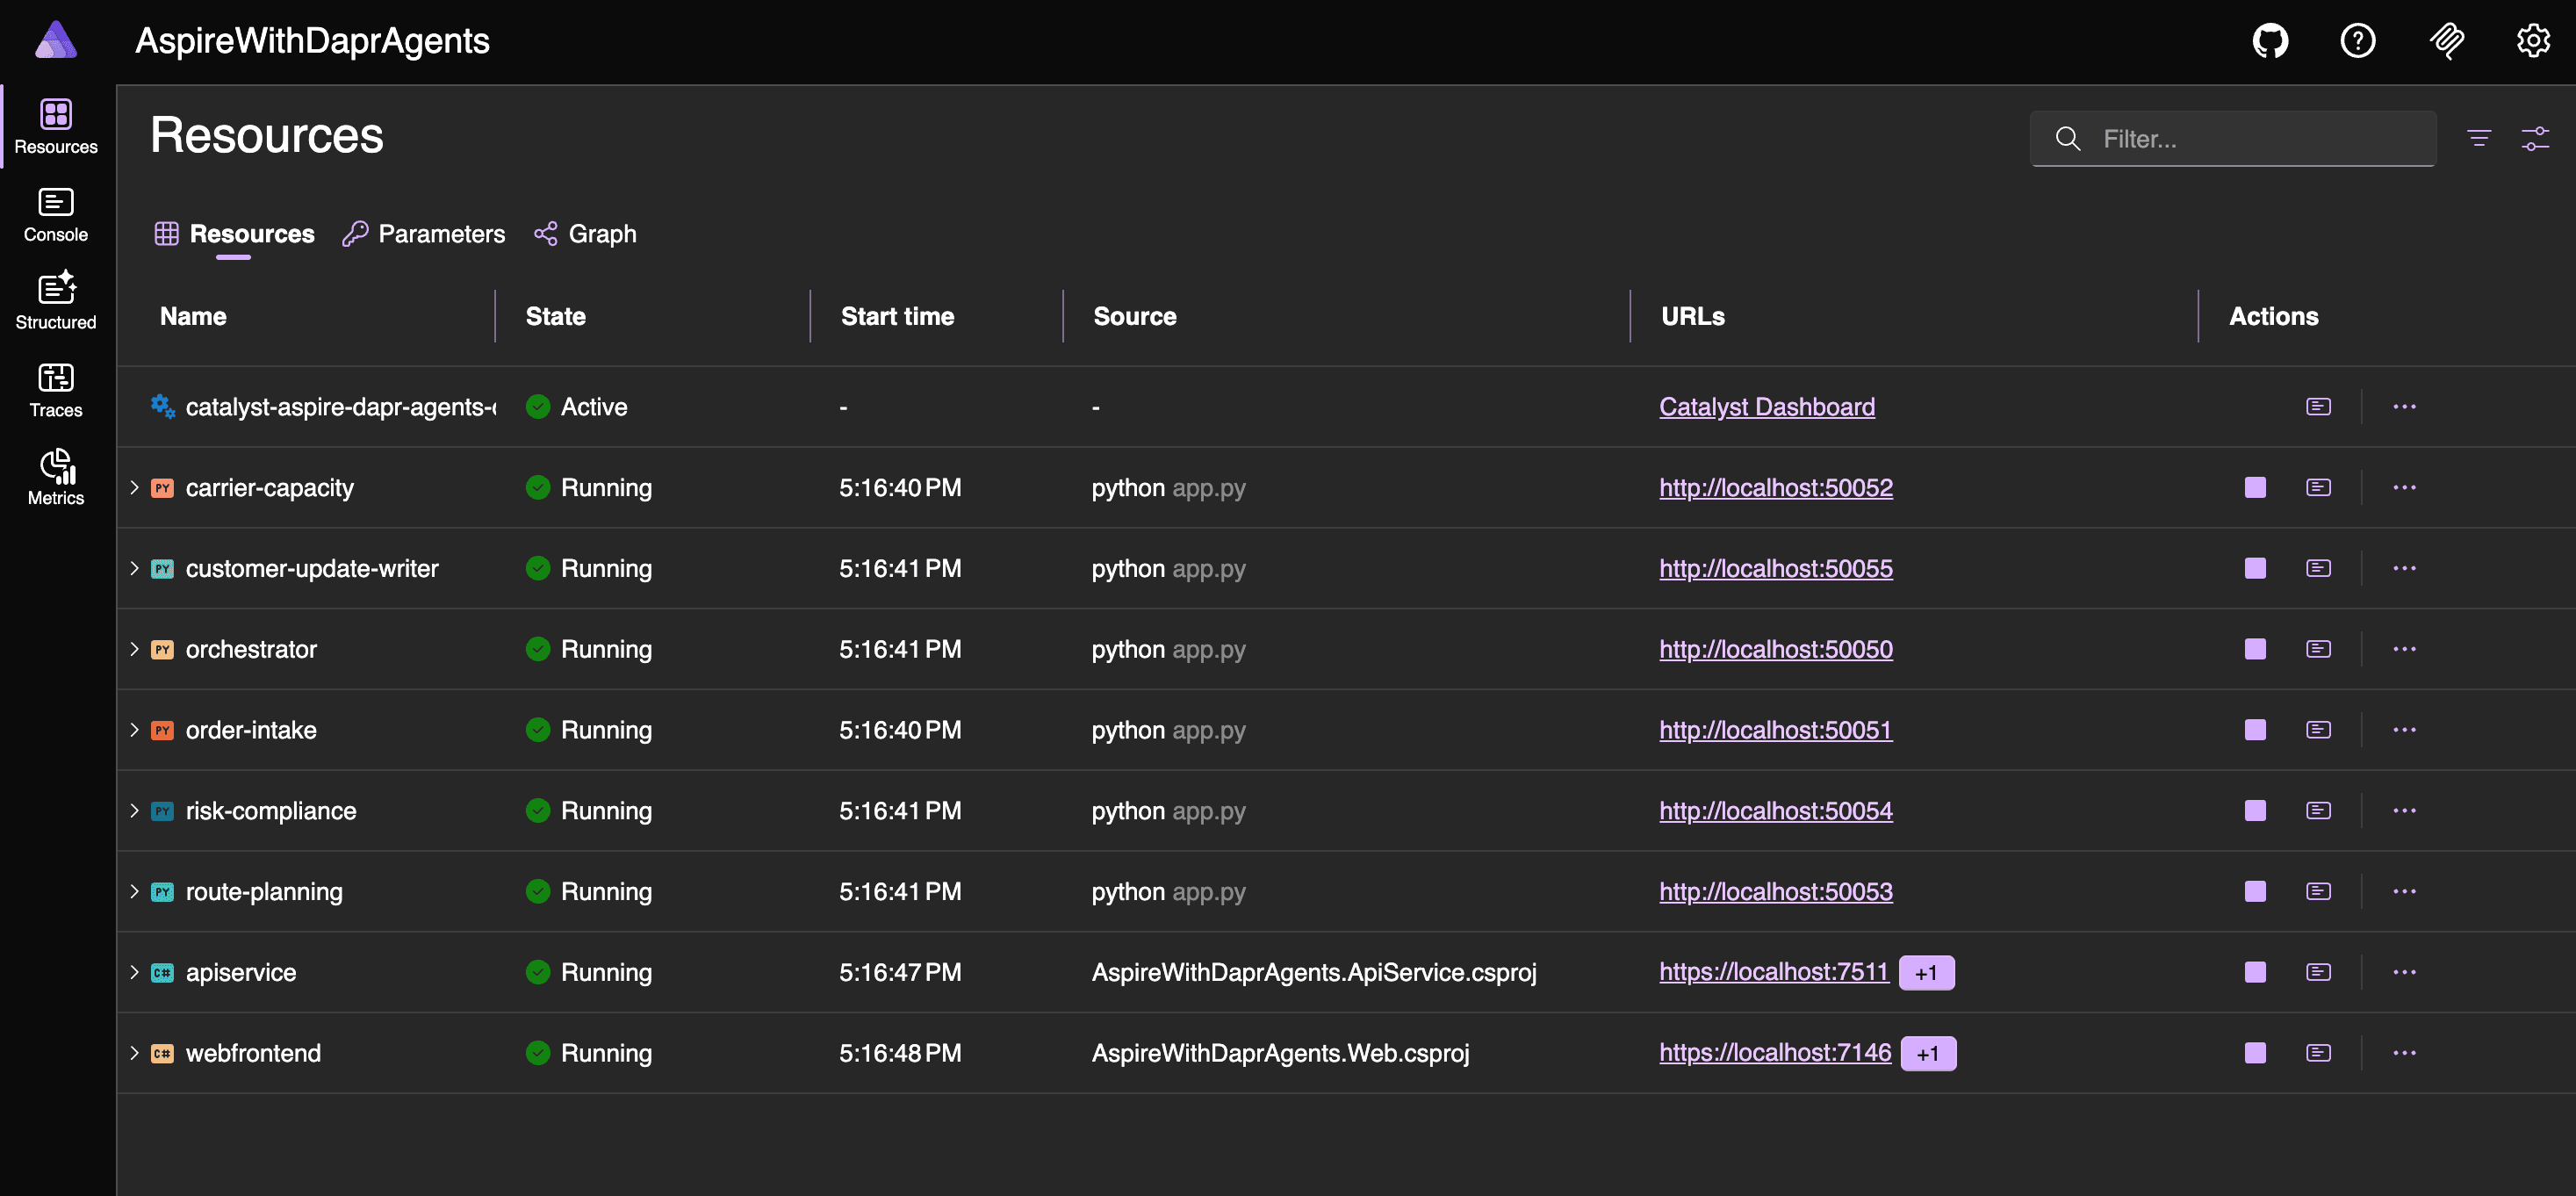Open https://localhost:7511 link

(1774, 972)
